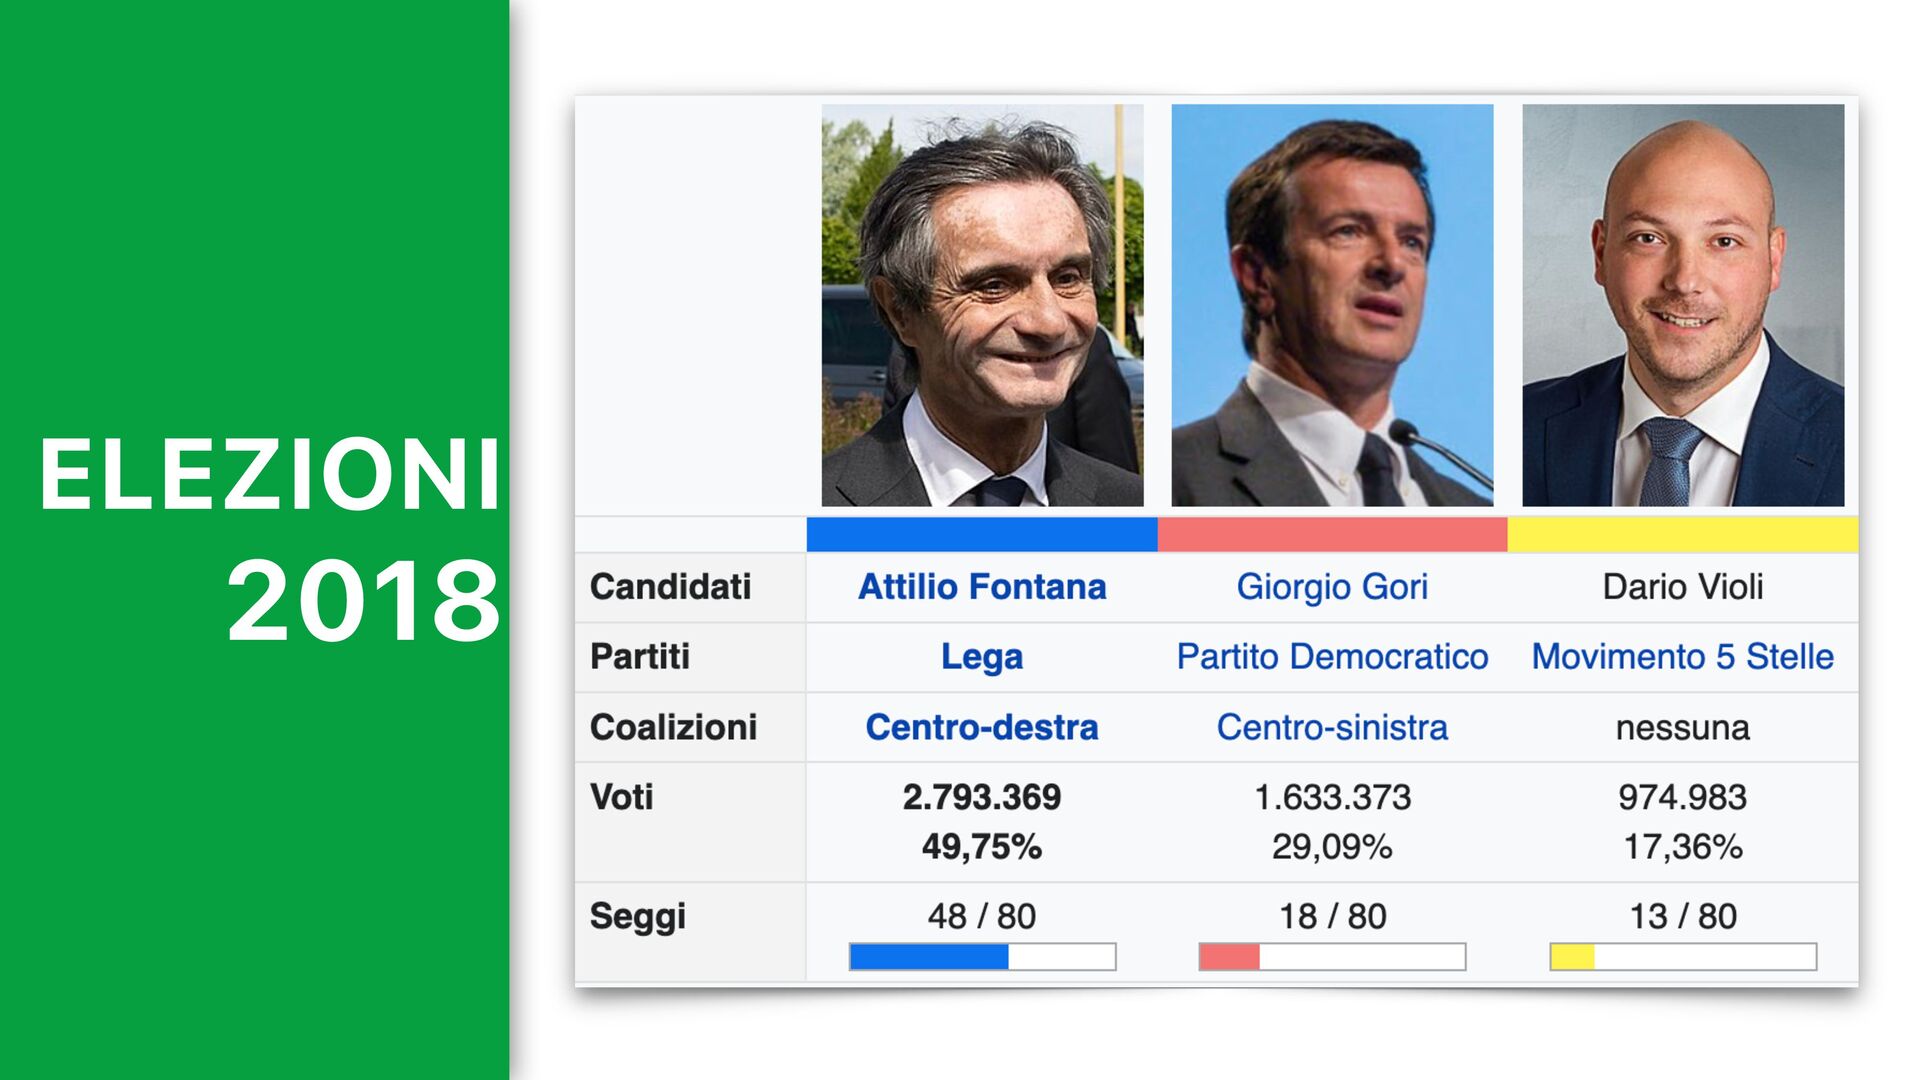Screen dimensions: 1920x1080
Task: Open the Centro-sinistra coalition link
Action: (x=1331, y=727)
